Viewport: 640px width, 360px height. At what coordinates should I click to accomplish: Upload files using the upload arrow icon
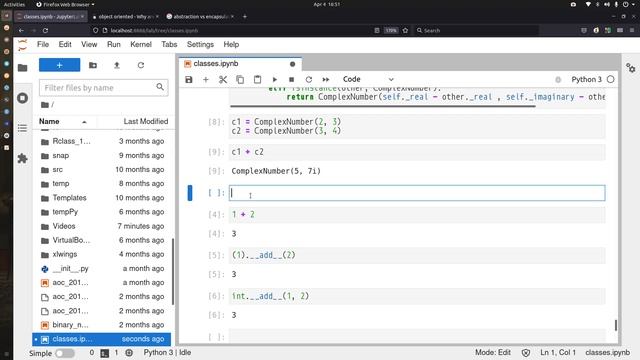click(117, 65)
